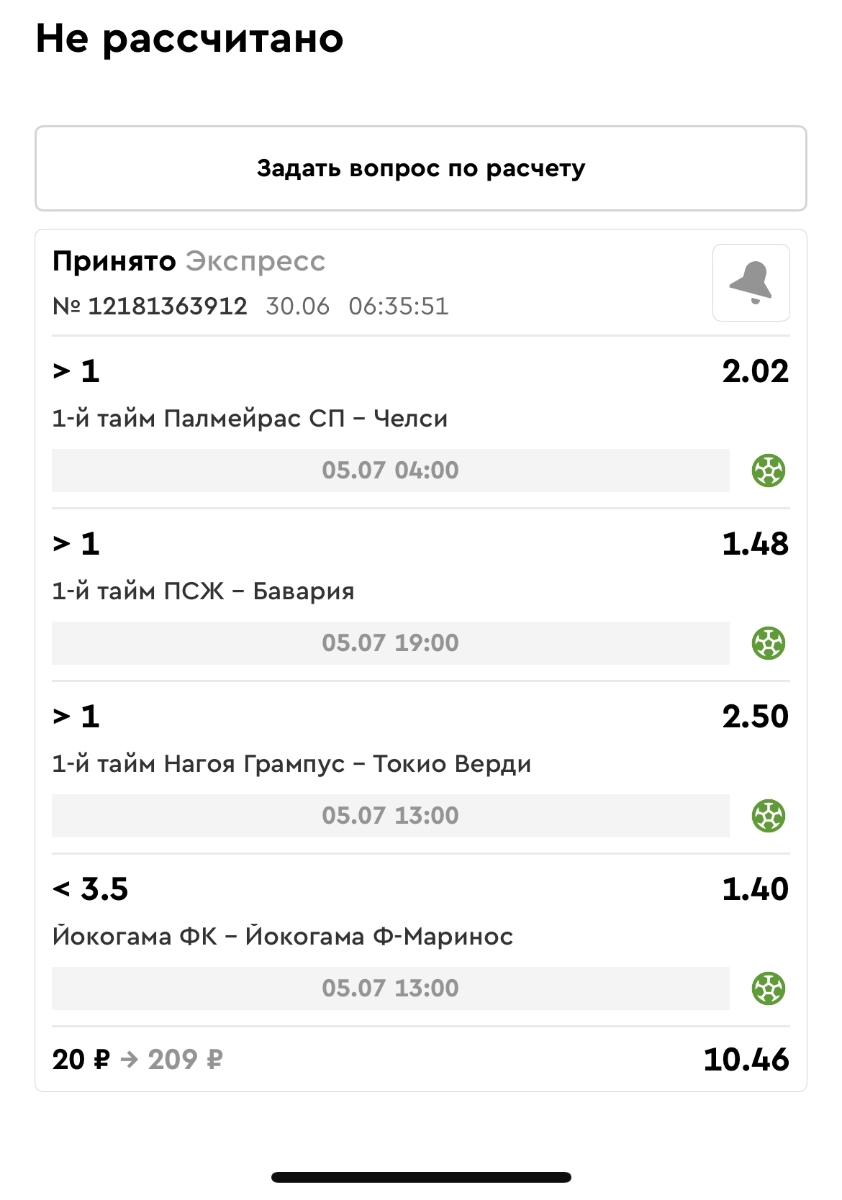The image size is (842, 1200).
Task: Open the Палмейрас СП – Челси match
Action: [250, 419]
